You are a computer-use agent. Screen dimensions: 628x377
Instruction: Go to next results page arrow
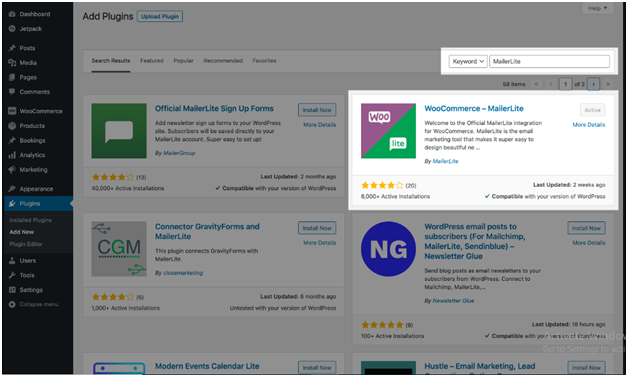coord(594,84)
